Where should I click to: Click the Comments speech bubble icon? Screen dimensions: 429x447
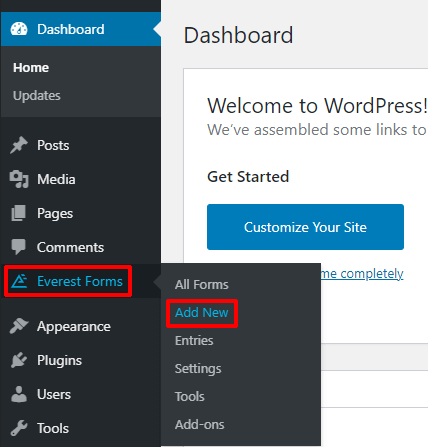[x=19, y=247]
